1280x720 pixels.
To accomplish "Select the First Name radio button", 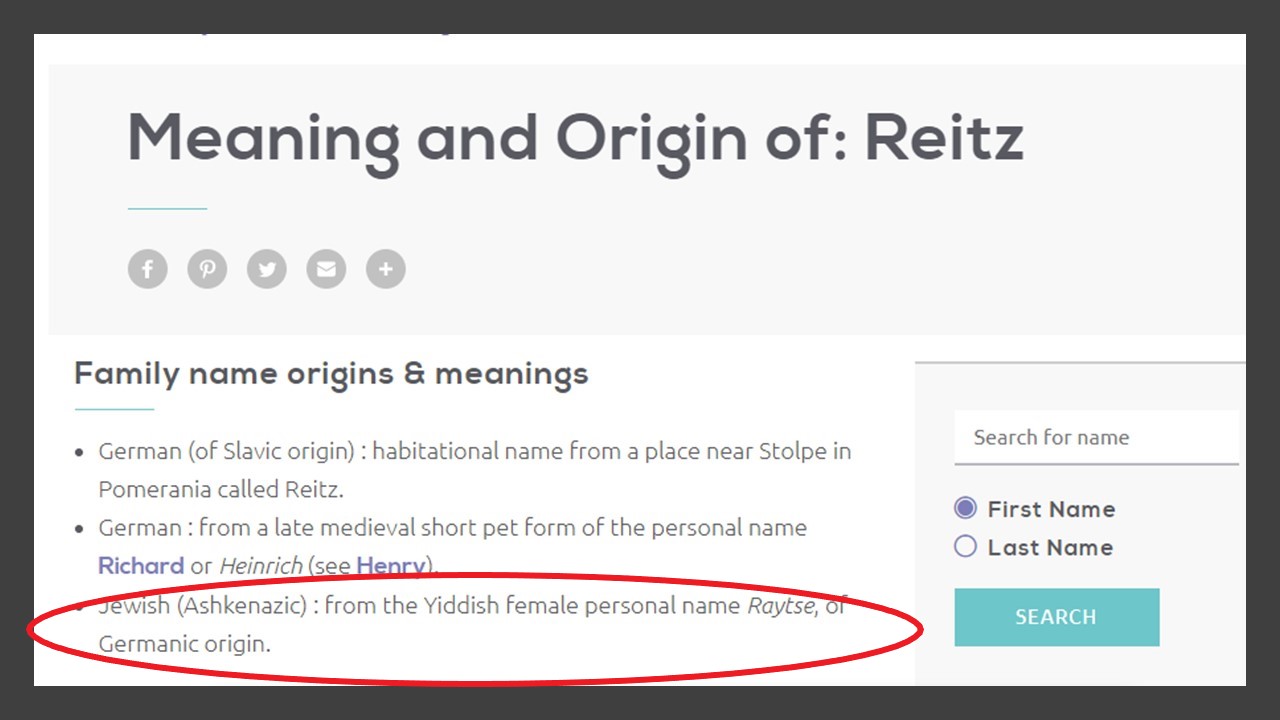I will pyautogui.click(x=965, y=508).
